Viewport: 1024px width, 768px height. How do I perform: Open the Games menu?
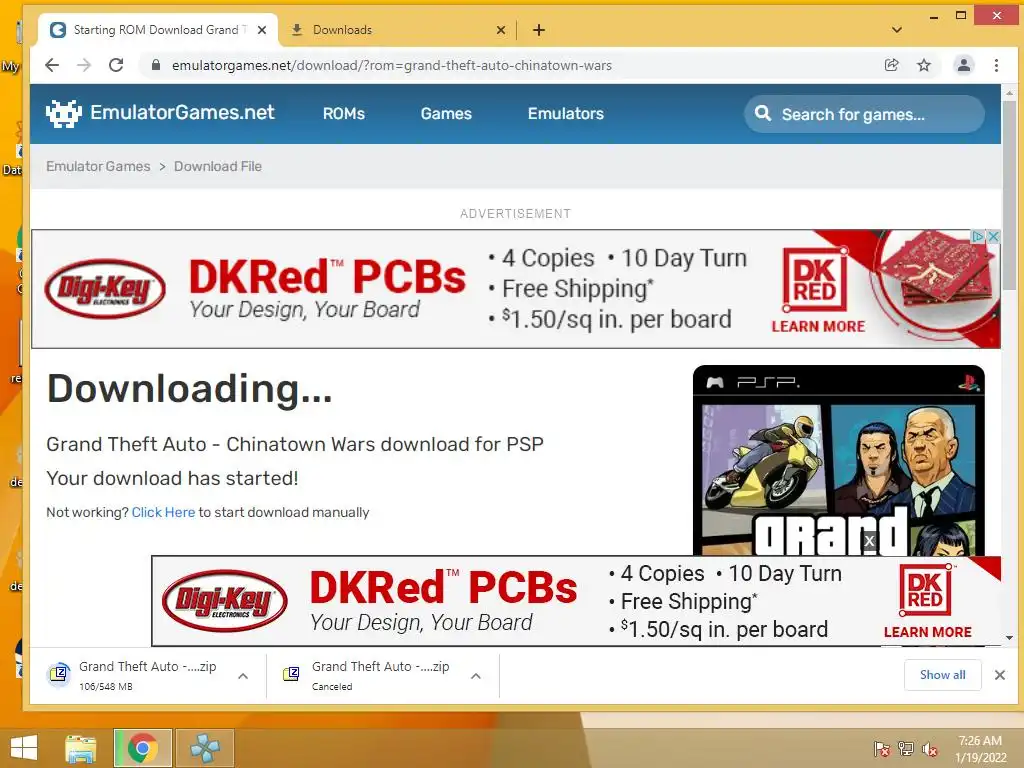[x=446, y=114]
